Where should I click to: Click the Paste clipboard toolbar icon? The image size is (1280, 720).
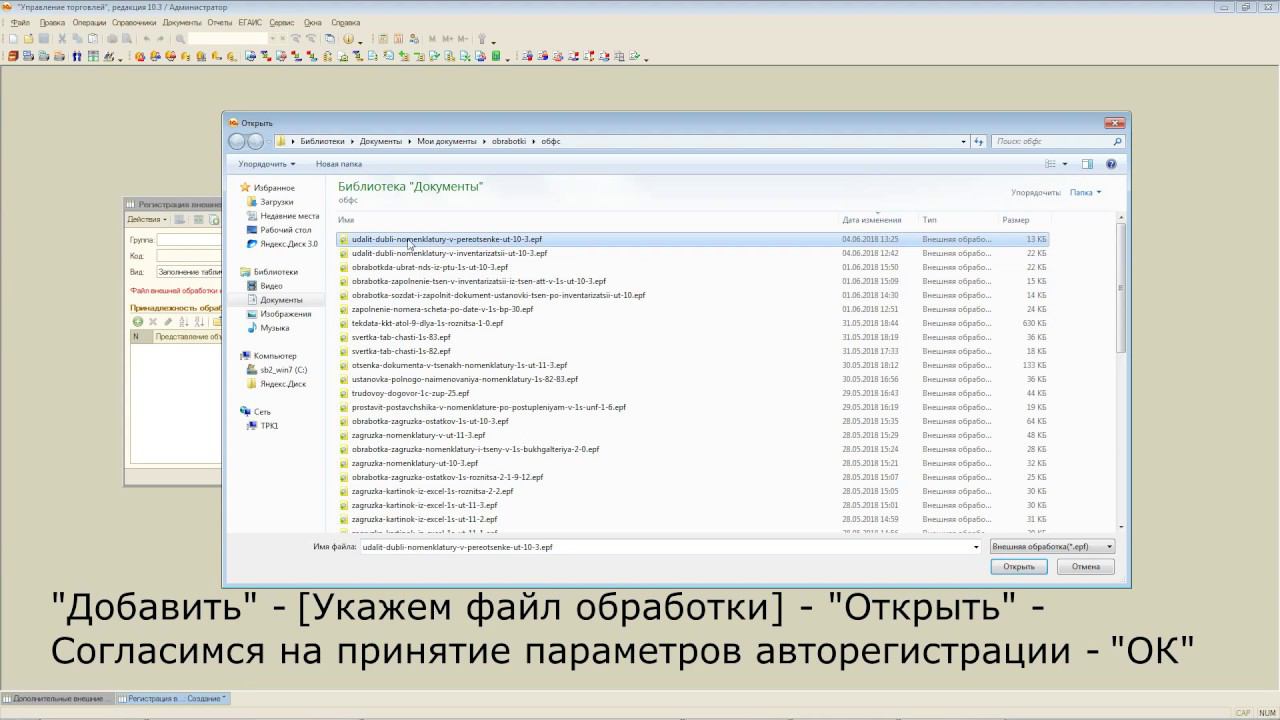(x=92, y=39)
